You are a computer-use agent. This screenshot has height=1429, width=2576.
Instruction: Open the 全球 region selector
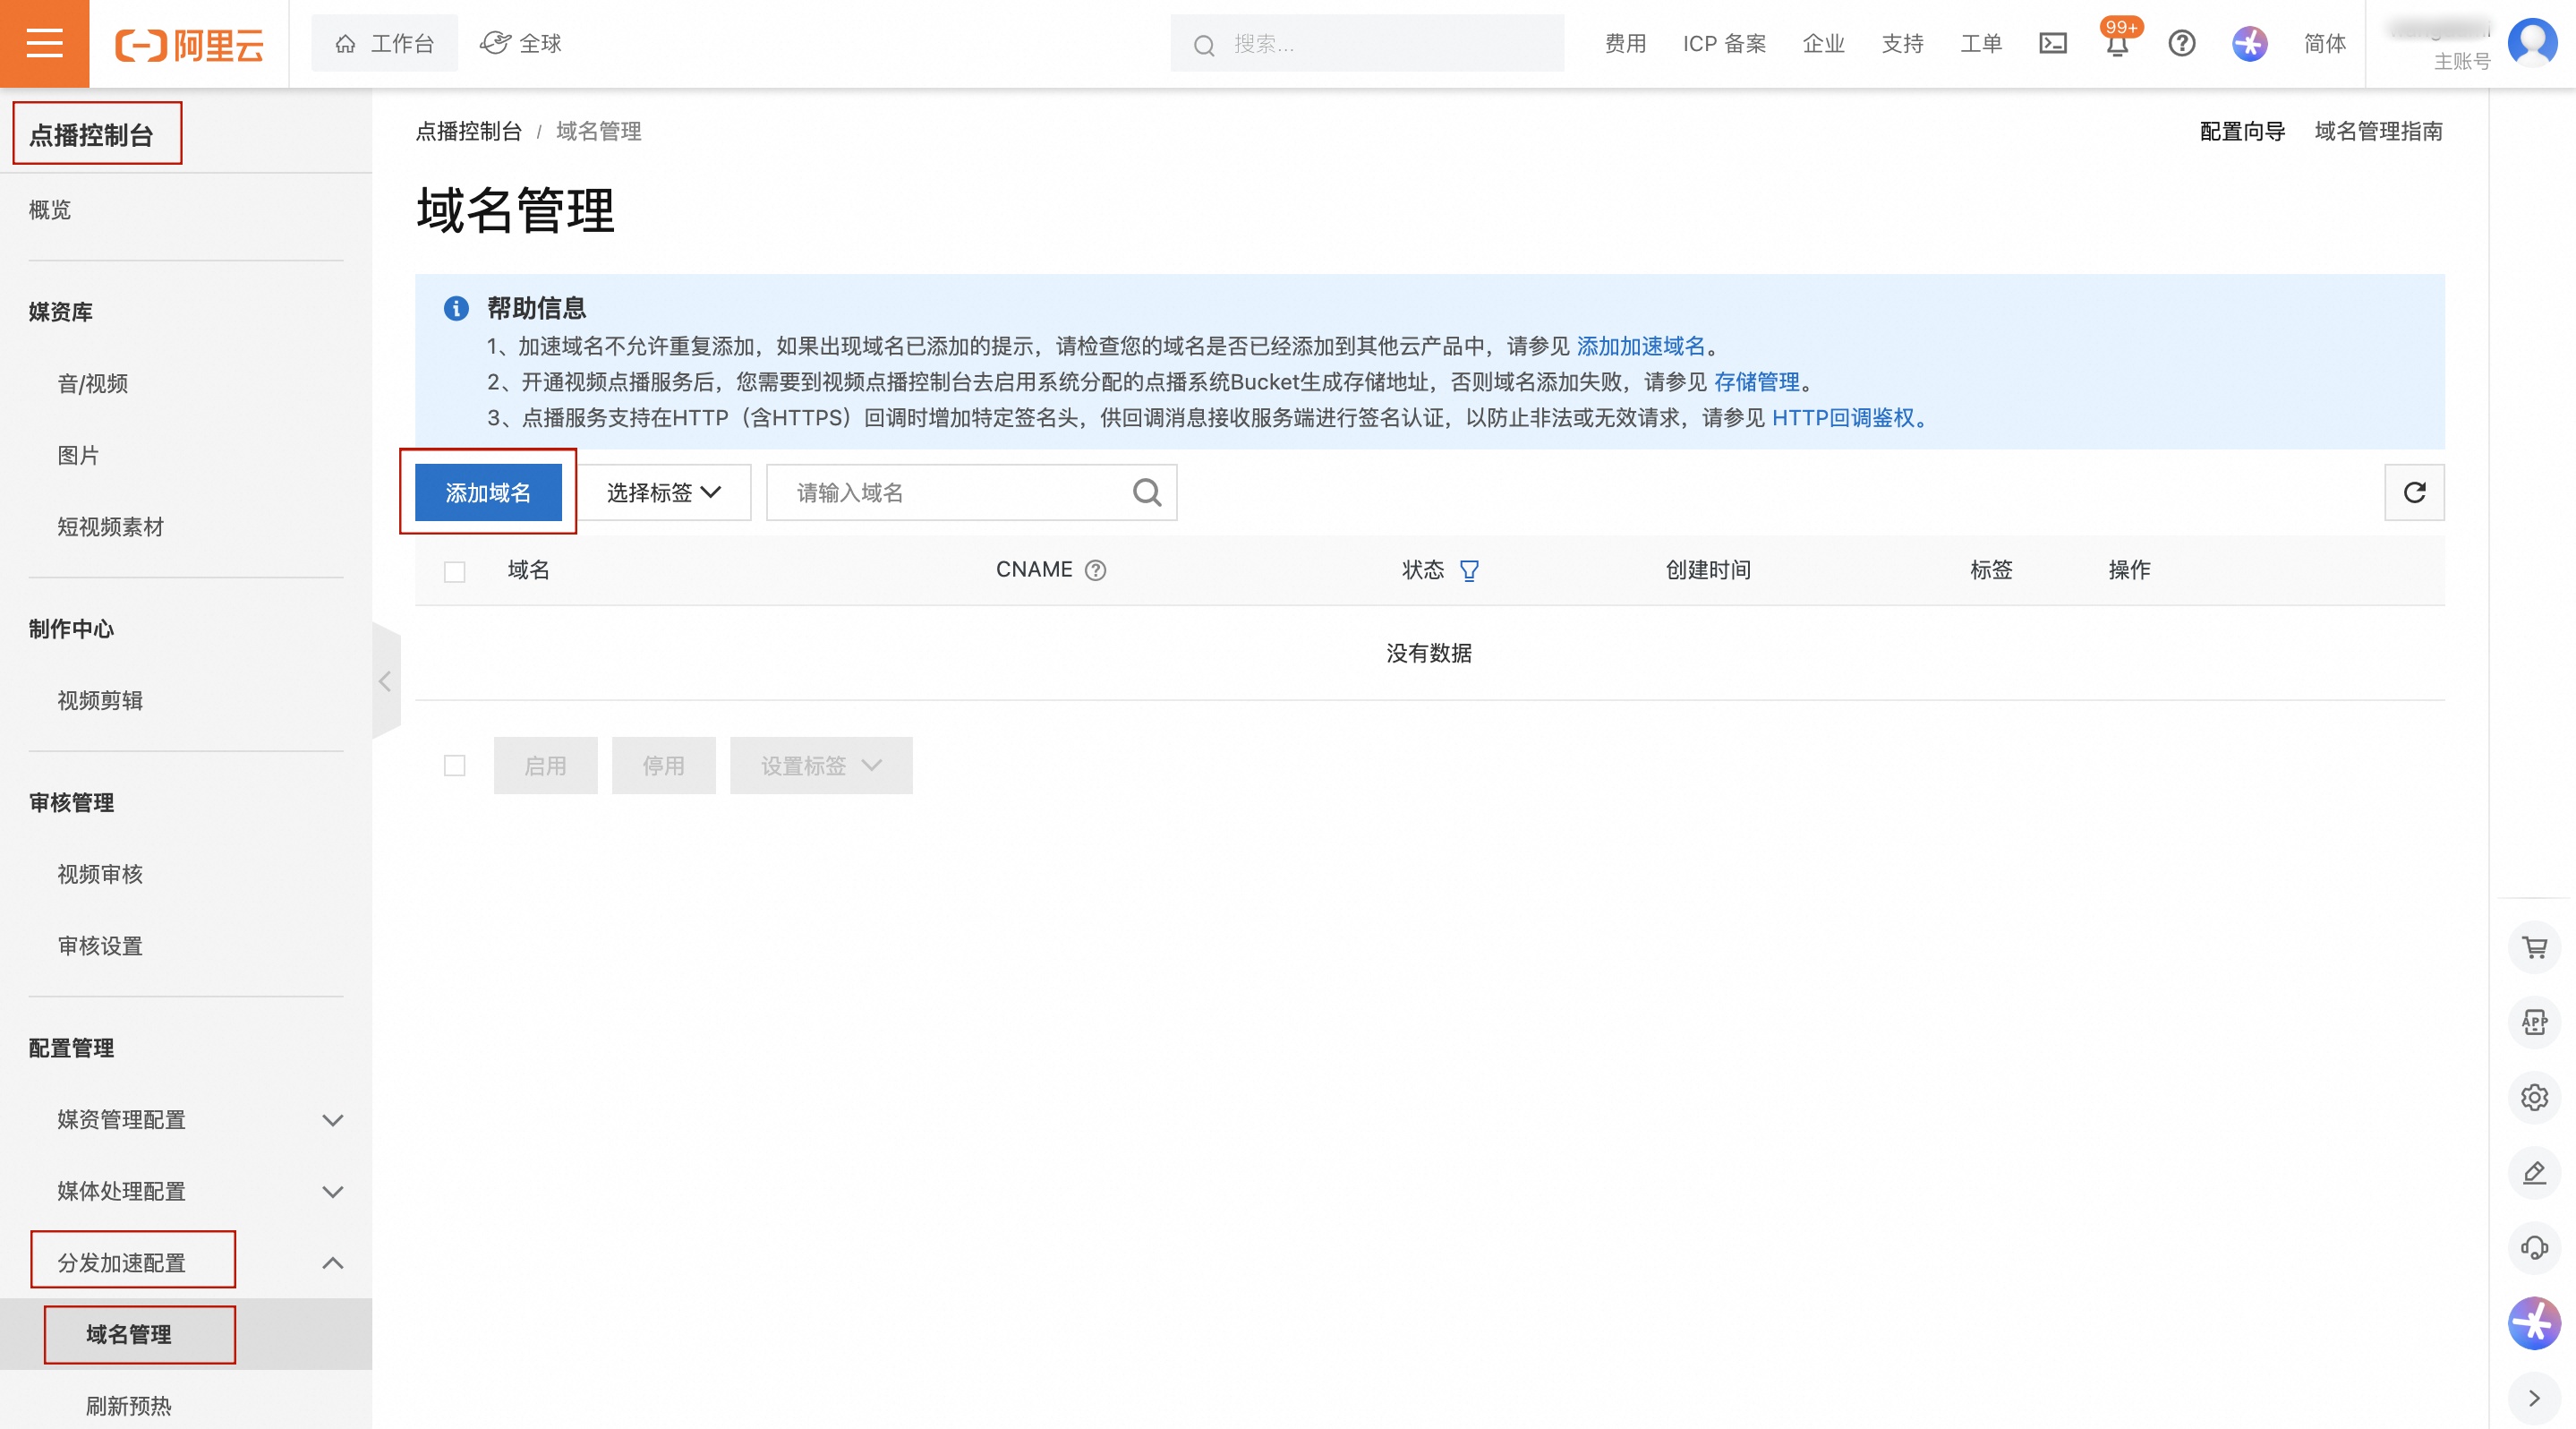[521, 43]
